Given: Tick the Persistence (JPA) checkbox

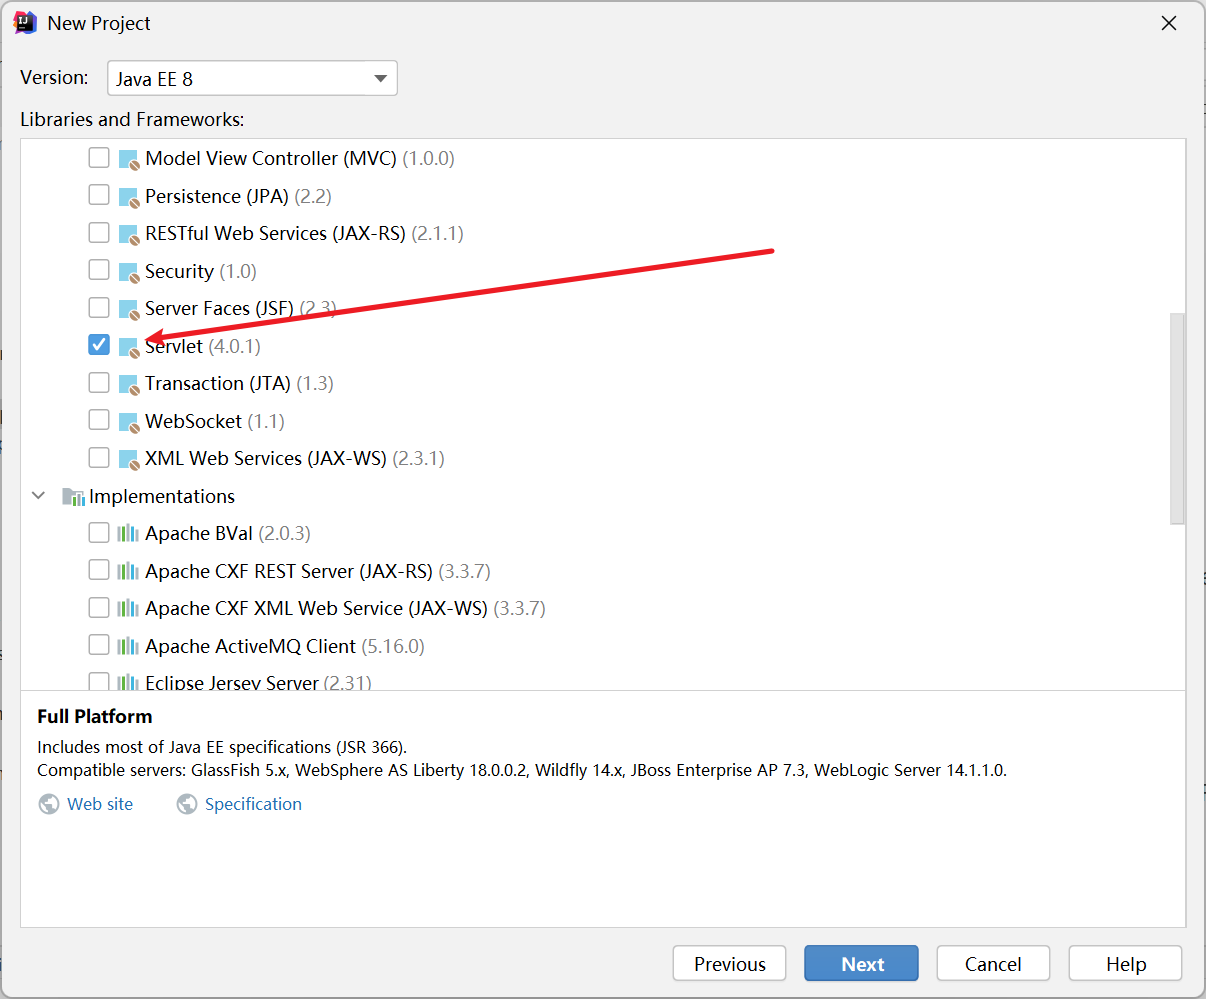Looking at the screenshot, I should point(99,195).
